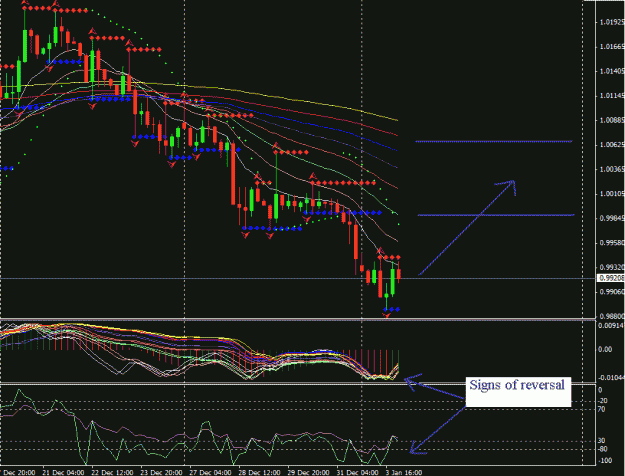Select the 22 Dec 12:00 time label

[112, 472]
